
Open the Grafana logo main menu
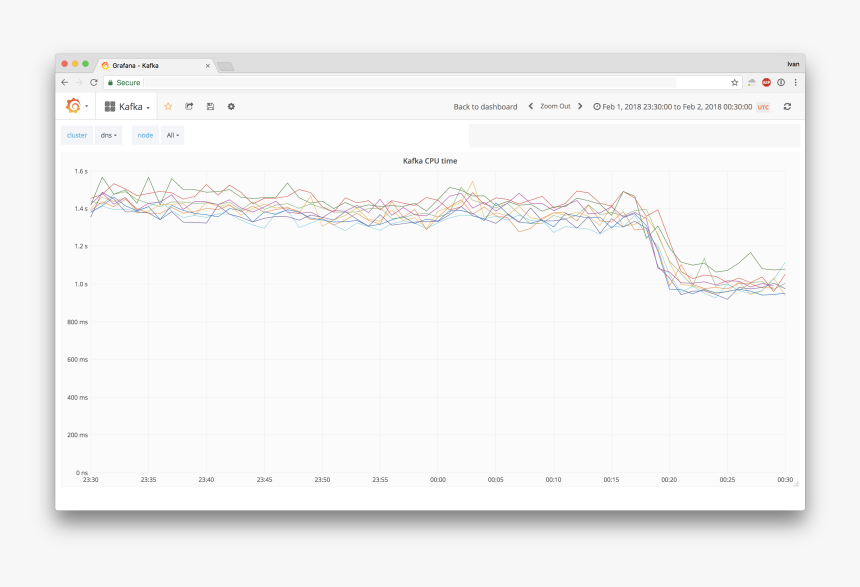pos(74,106)
